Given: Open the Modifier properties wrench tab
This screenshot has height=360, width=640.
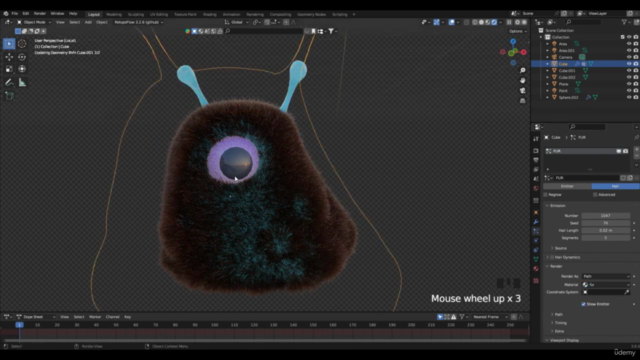Looking at the screenshot, I should pyautogui.click(x=536, y=222).
